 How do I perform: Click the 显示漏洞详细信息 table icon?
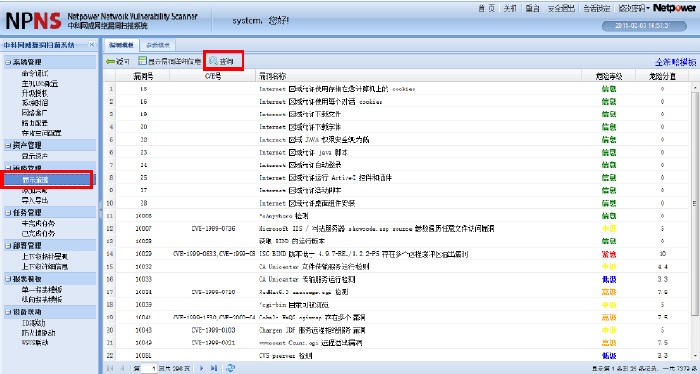click(142, 61)
